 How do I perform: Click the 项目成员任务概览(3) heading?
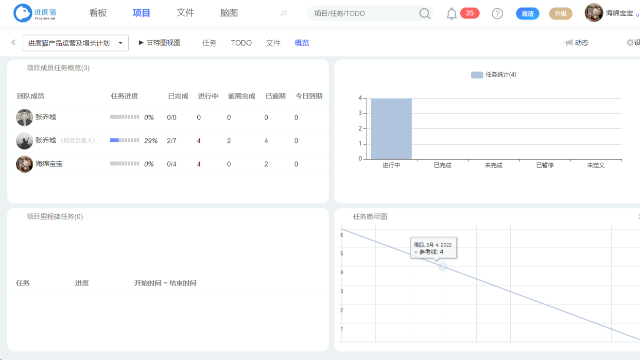click(x=58, y=68)
